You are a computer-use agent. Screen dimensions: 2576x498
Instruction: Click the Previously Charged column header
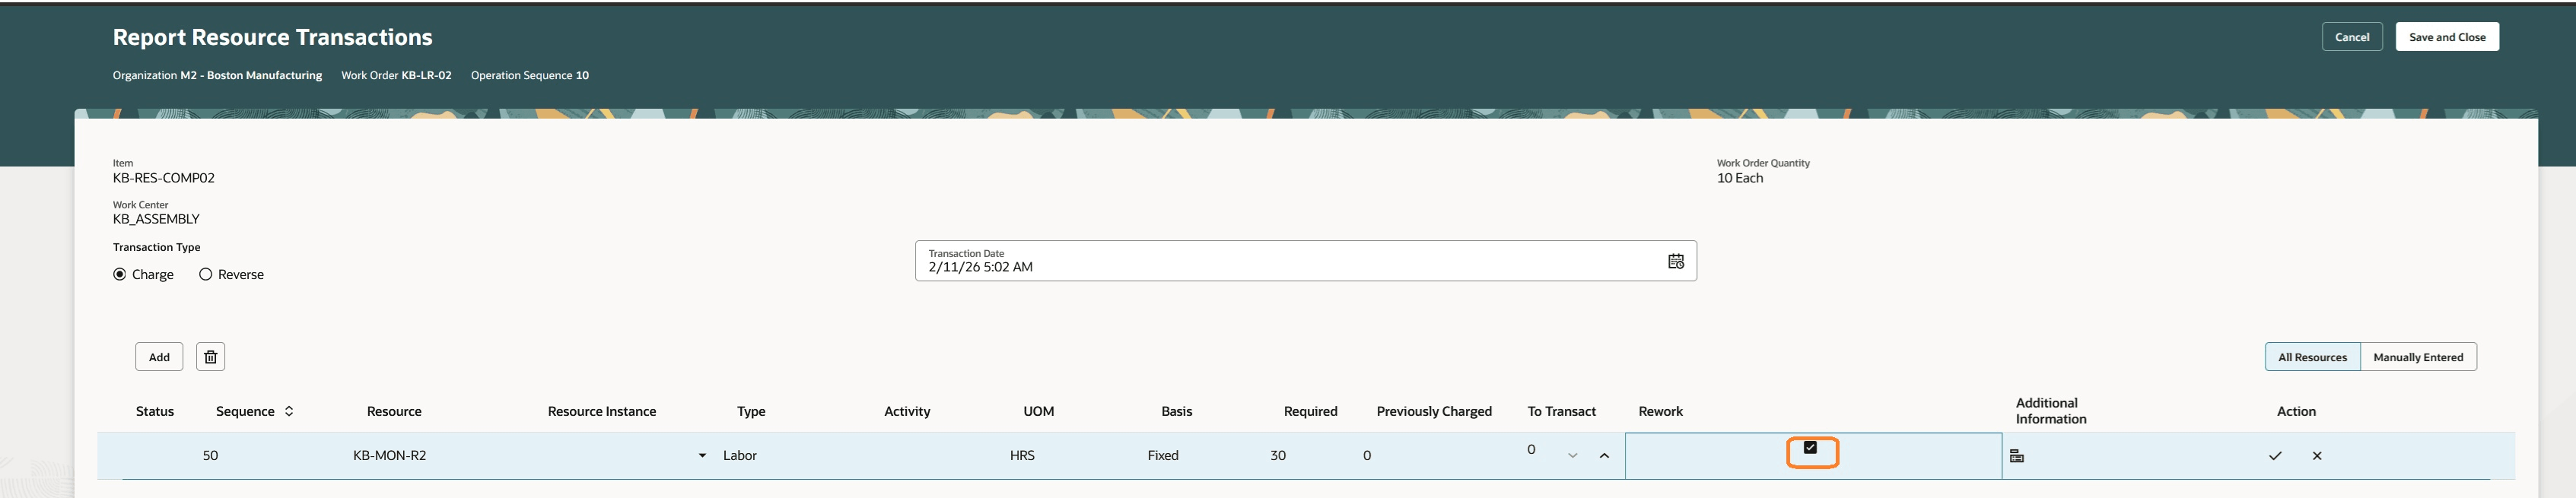pos(1434,411)
